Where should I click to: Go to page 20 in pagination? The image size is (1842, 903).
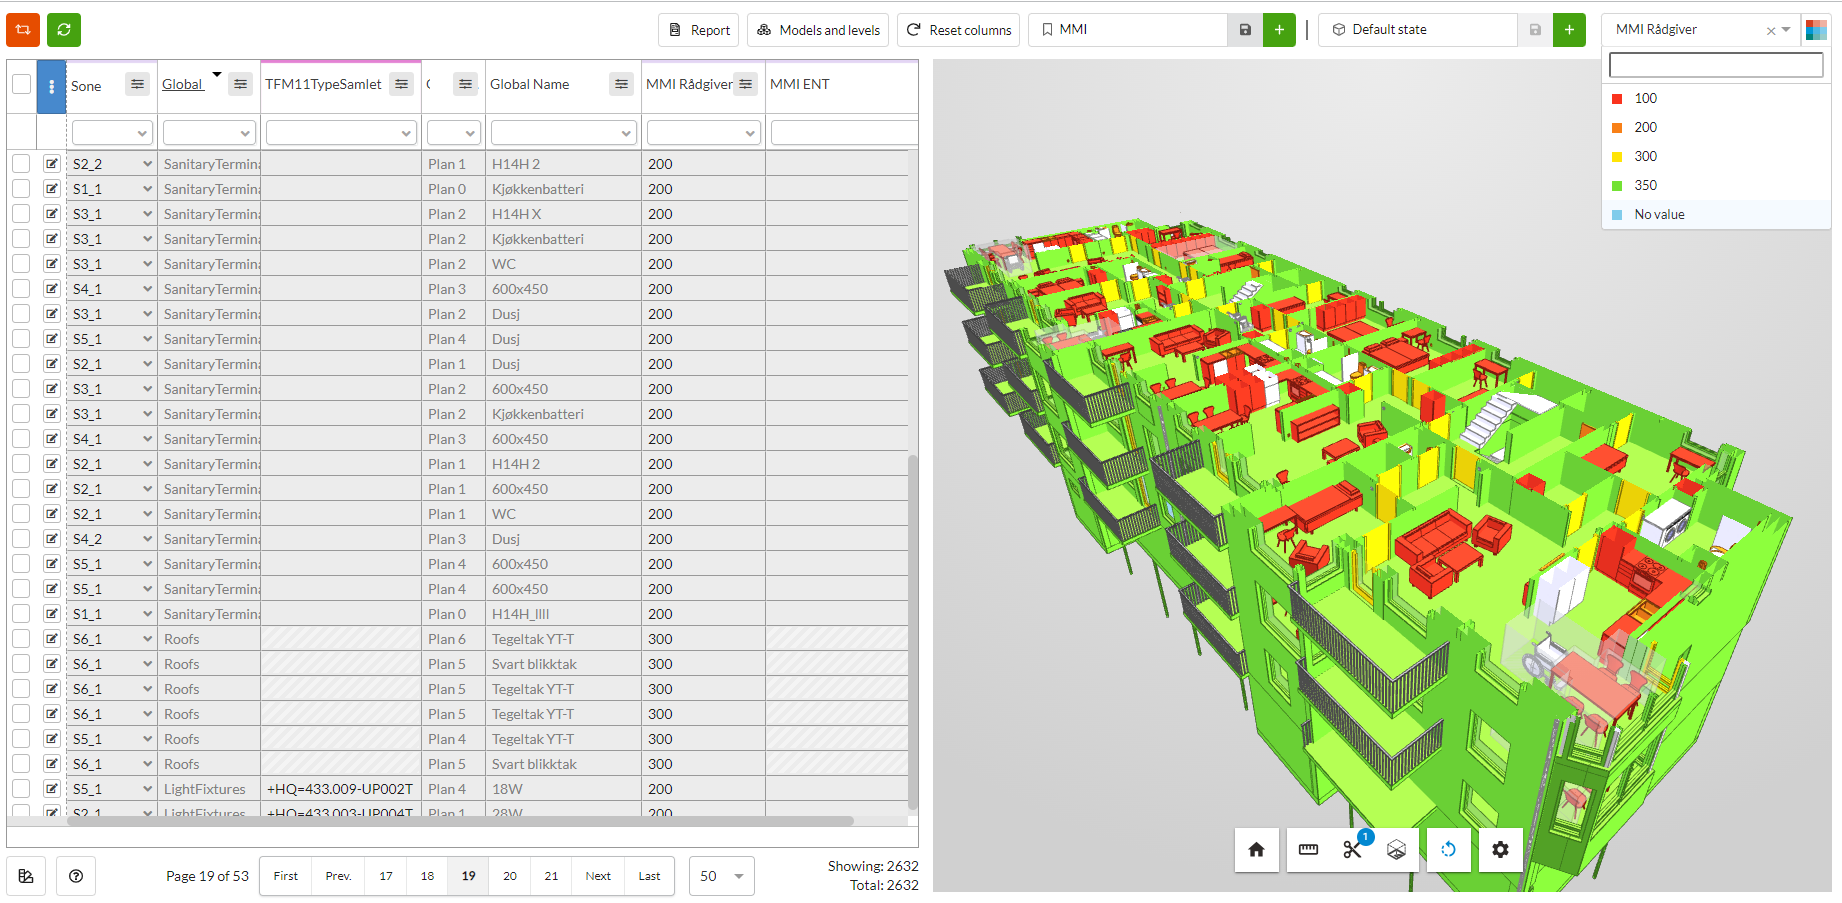510,876
